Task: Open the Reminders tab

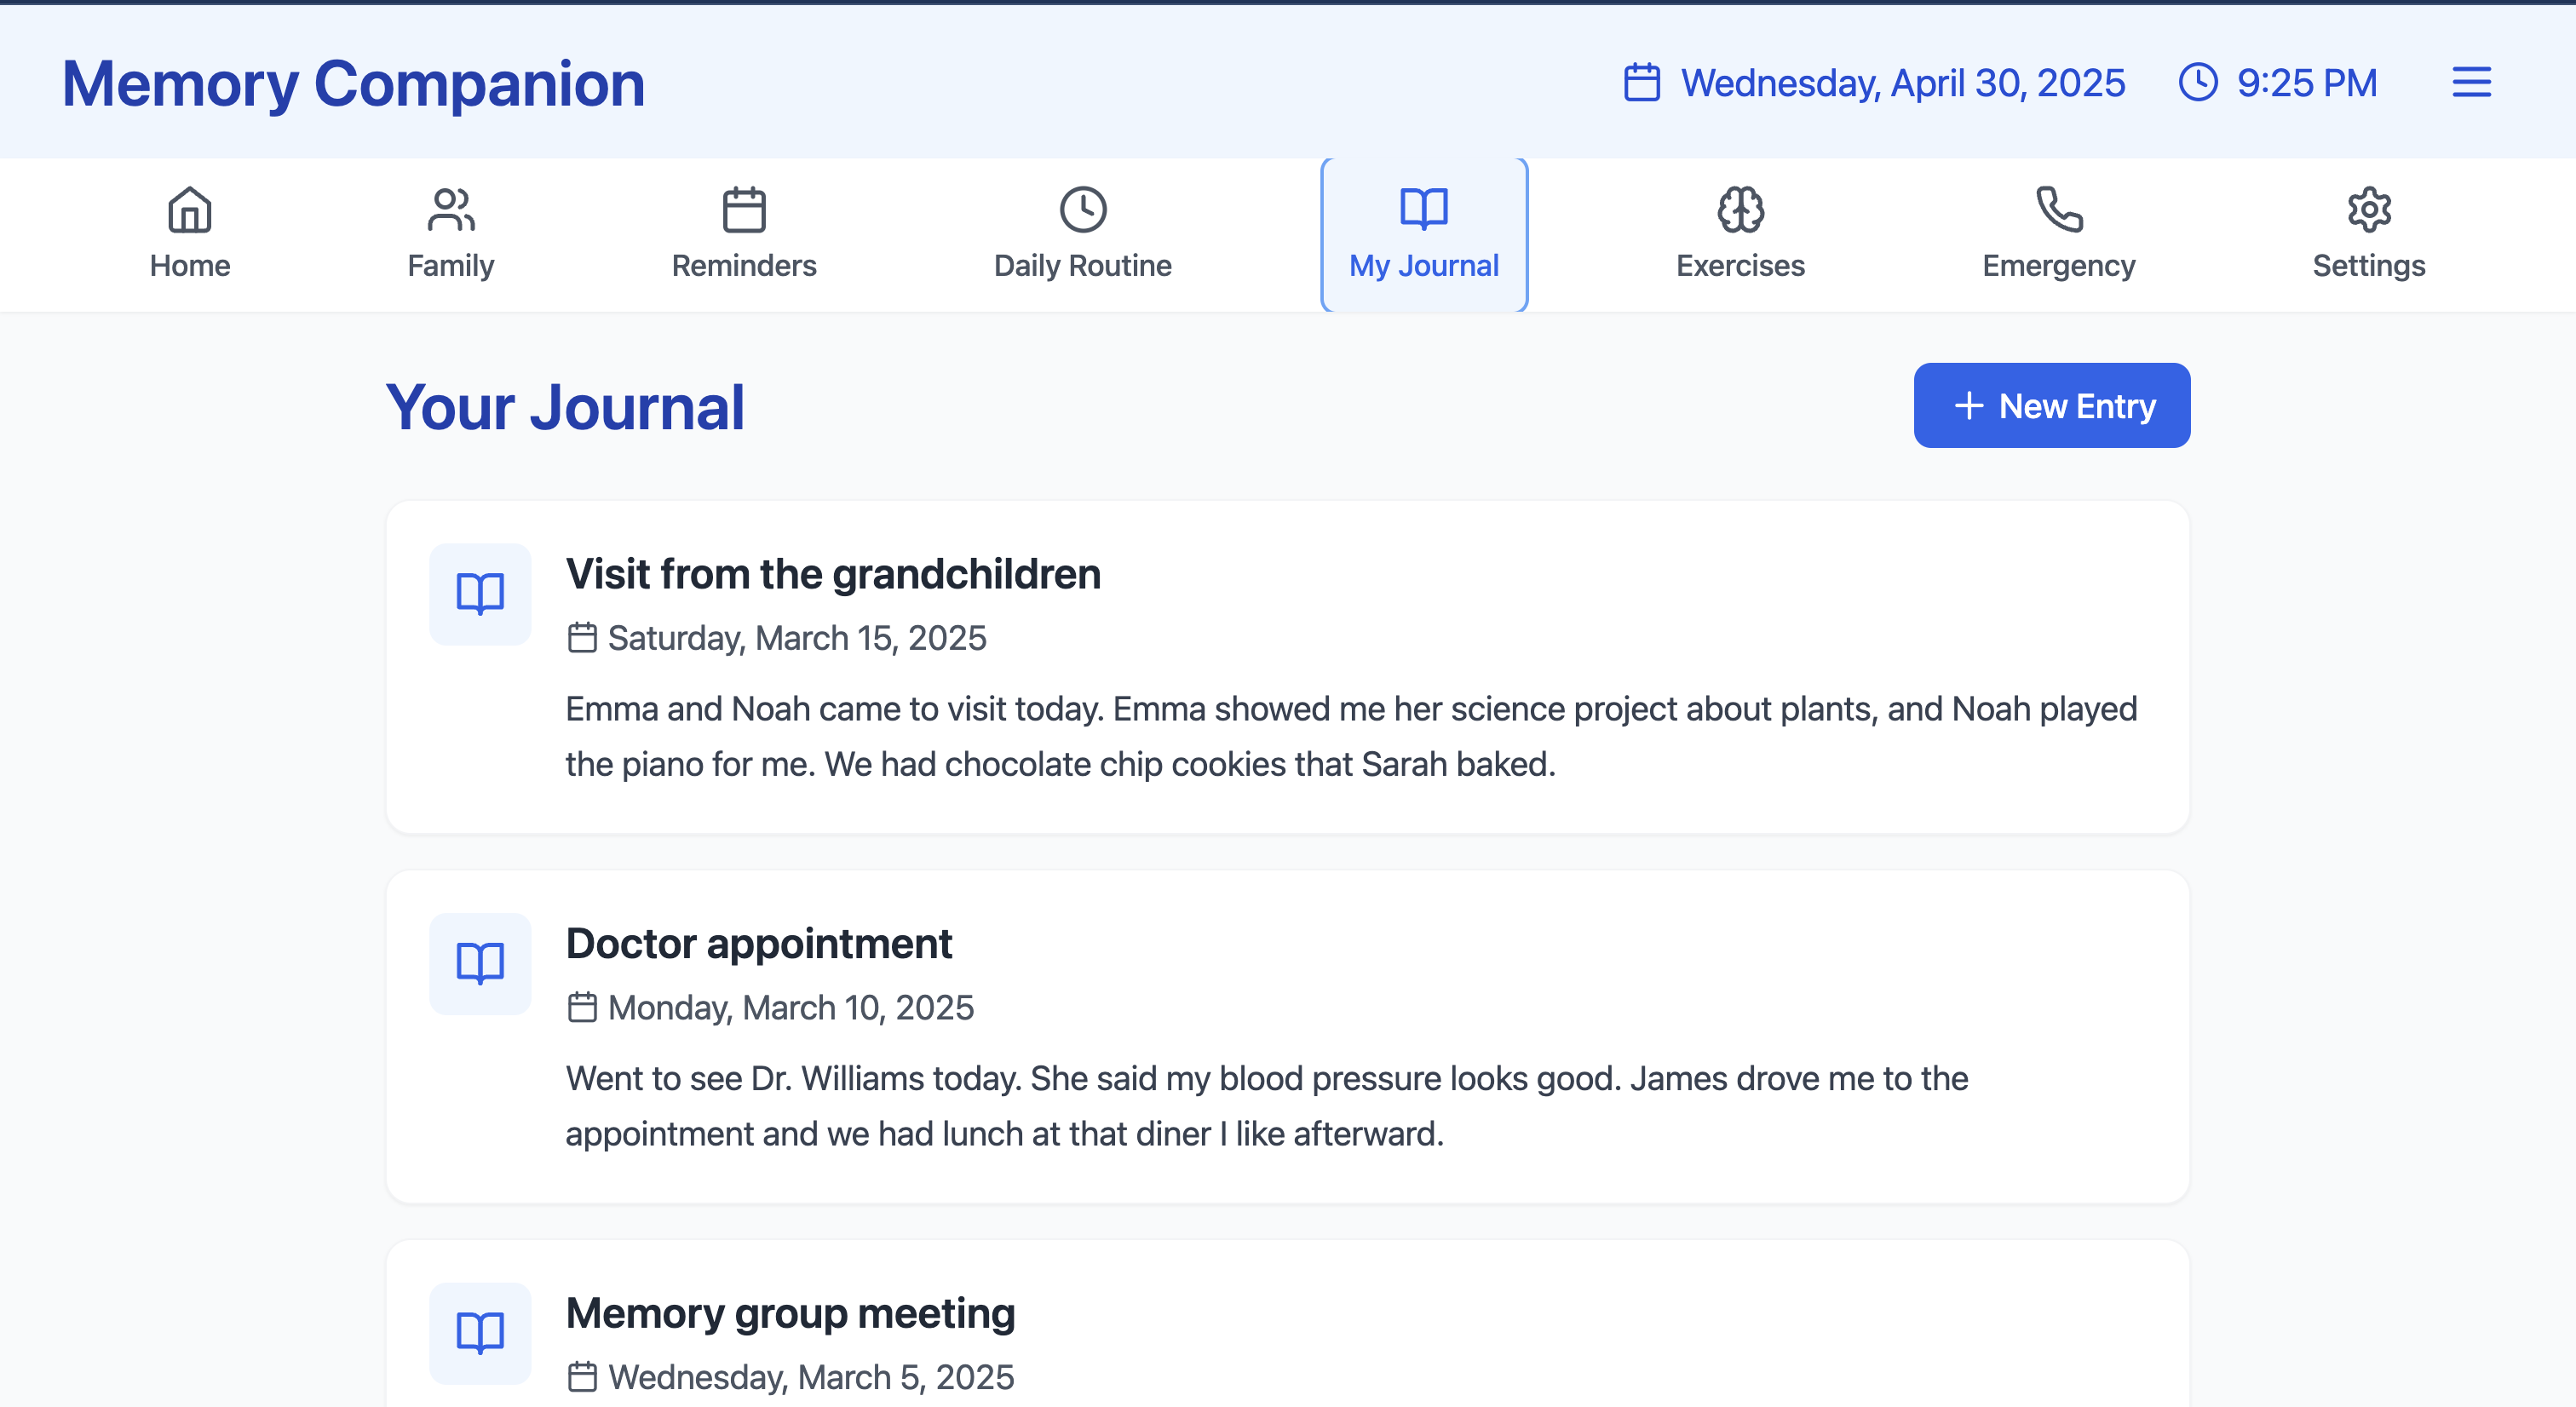Action: pyautogui.click(x=744, y=235)
